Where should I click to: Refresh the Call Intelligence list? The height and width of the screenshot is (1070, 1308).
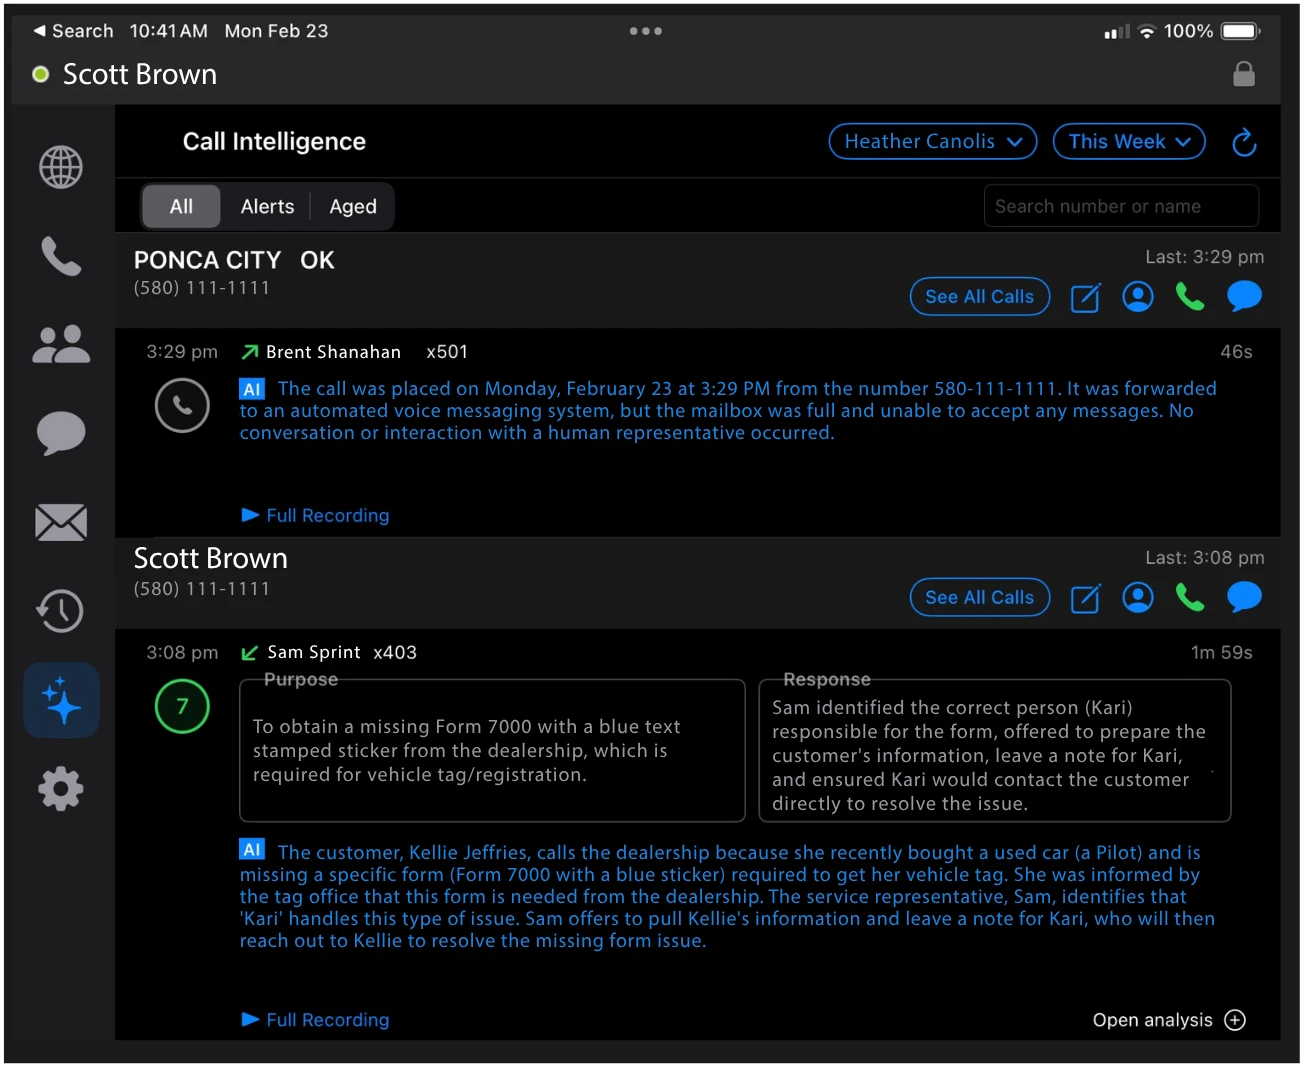[x=1243, y=142]
